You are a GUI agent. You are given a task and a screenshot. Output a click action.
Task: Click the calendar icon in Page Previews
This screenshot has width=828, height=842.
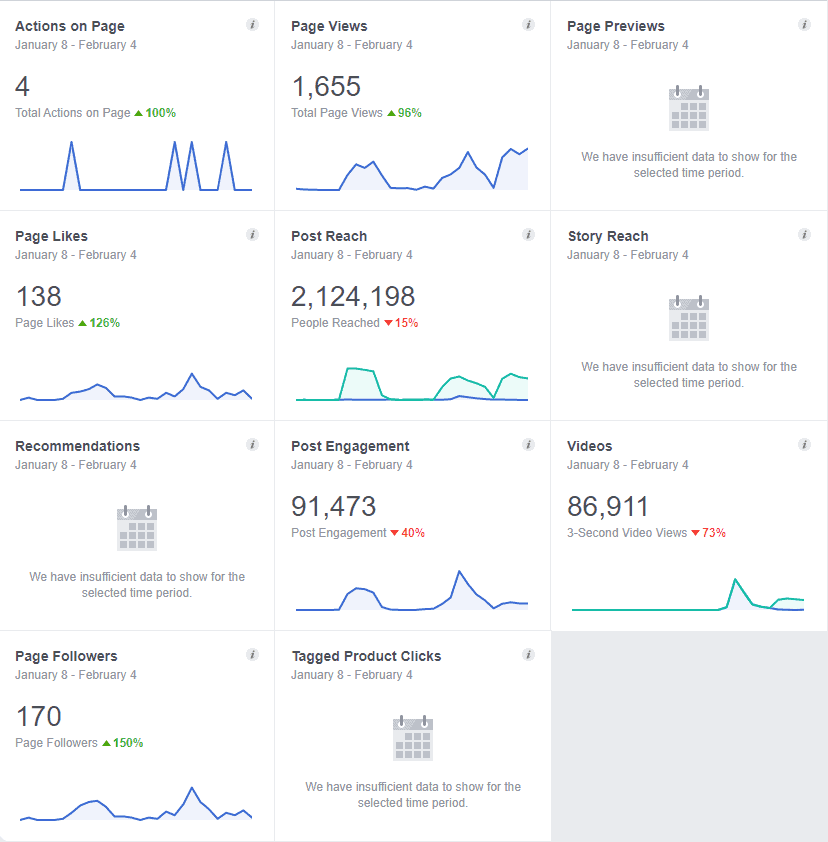coord(689,108)
